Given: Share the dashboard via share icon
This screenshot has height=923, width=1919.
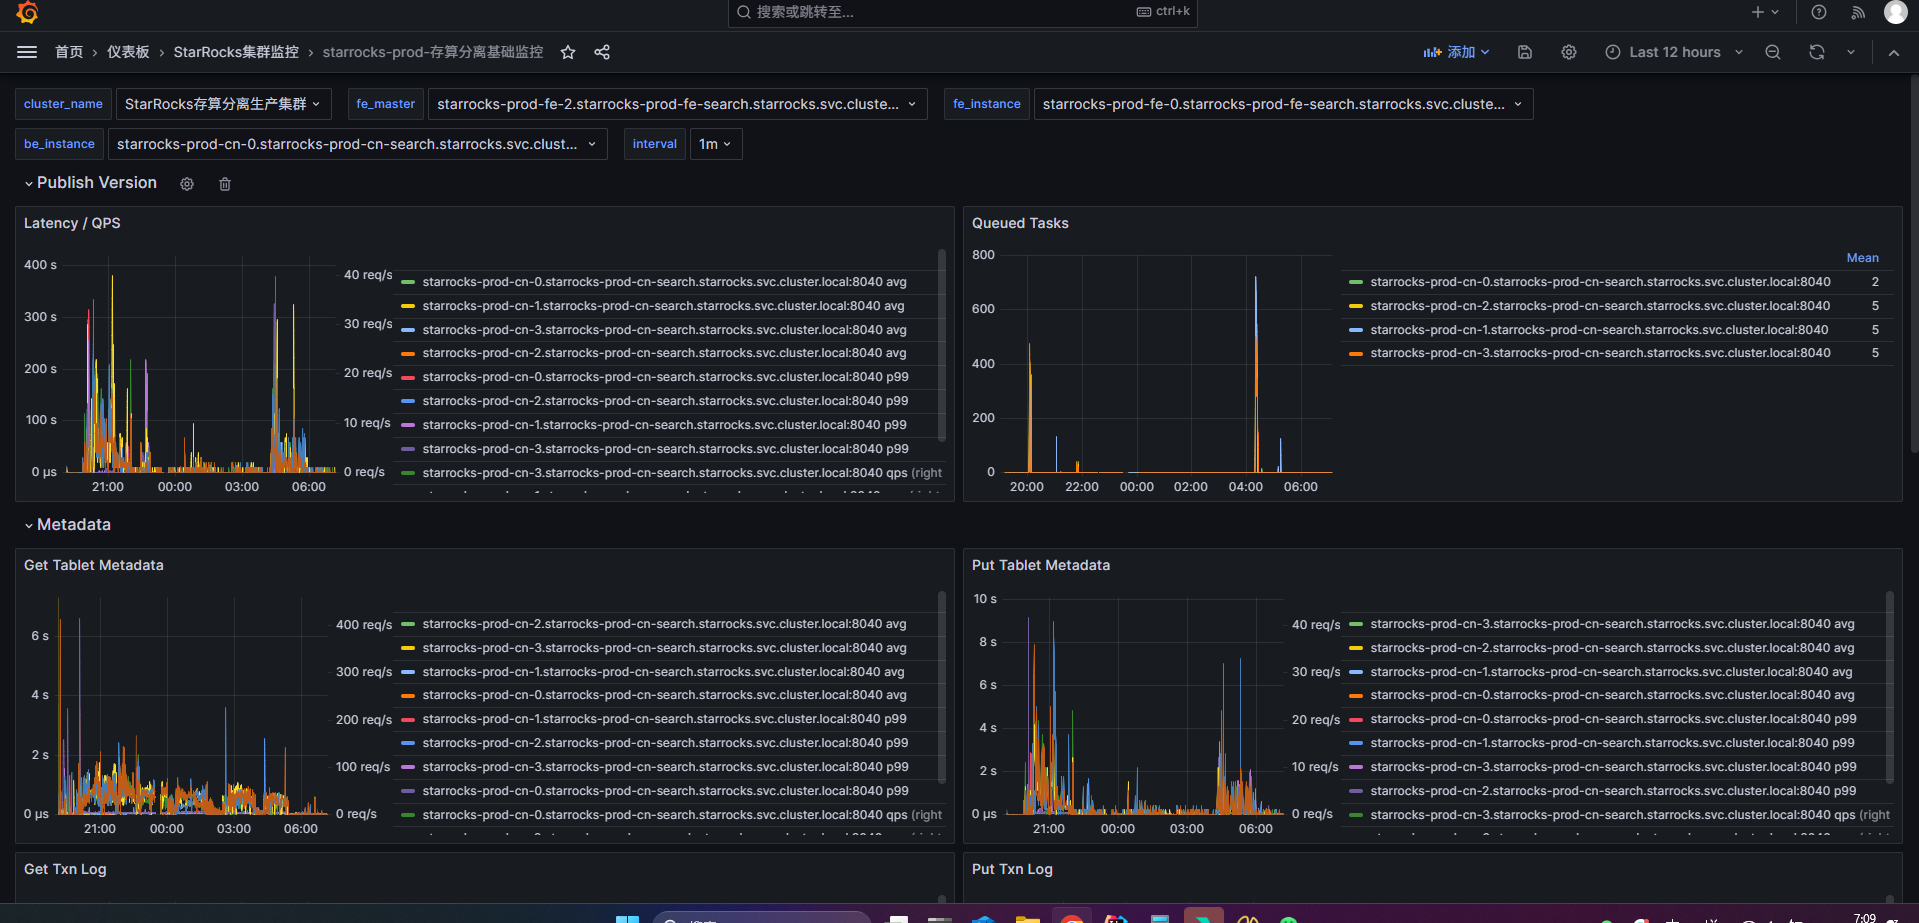Looking at the screenshot, I should click(602, 52).
